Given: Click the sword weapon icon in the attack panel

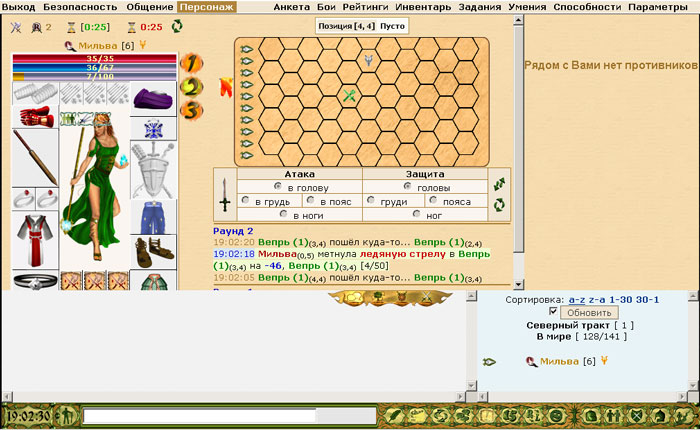Looking at the screenshot, I should 225,195.
